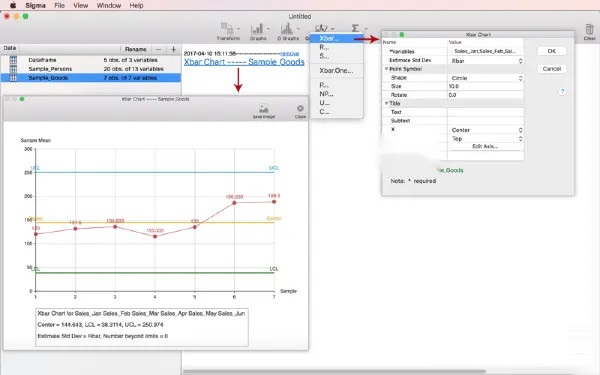Select the Sample_Persons data row
The image size is (600, 375).
91,69
